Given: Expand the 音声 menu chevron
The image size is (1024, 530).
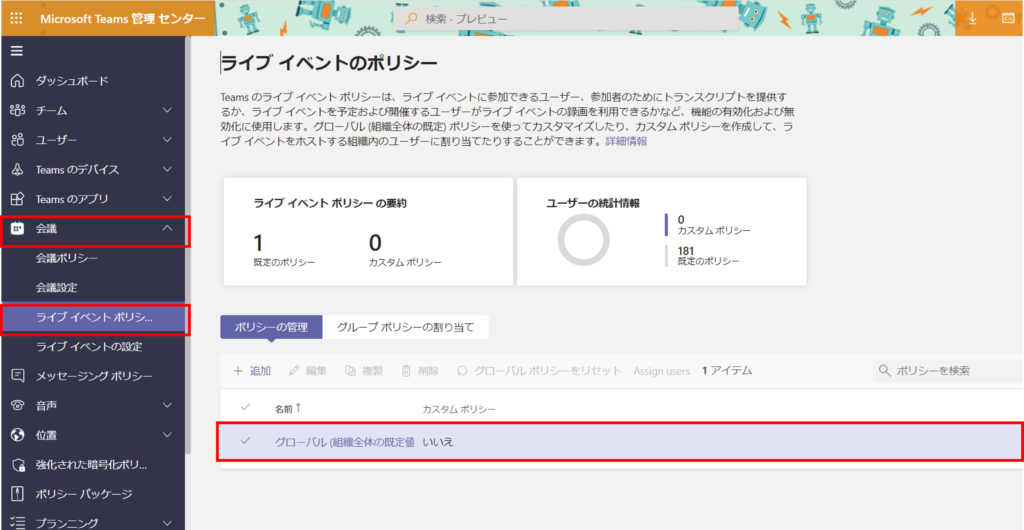Looking at the screenshot, I should click(x=167, y=406).
